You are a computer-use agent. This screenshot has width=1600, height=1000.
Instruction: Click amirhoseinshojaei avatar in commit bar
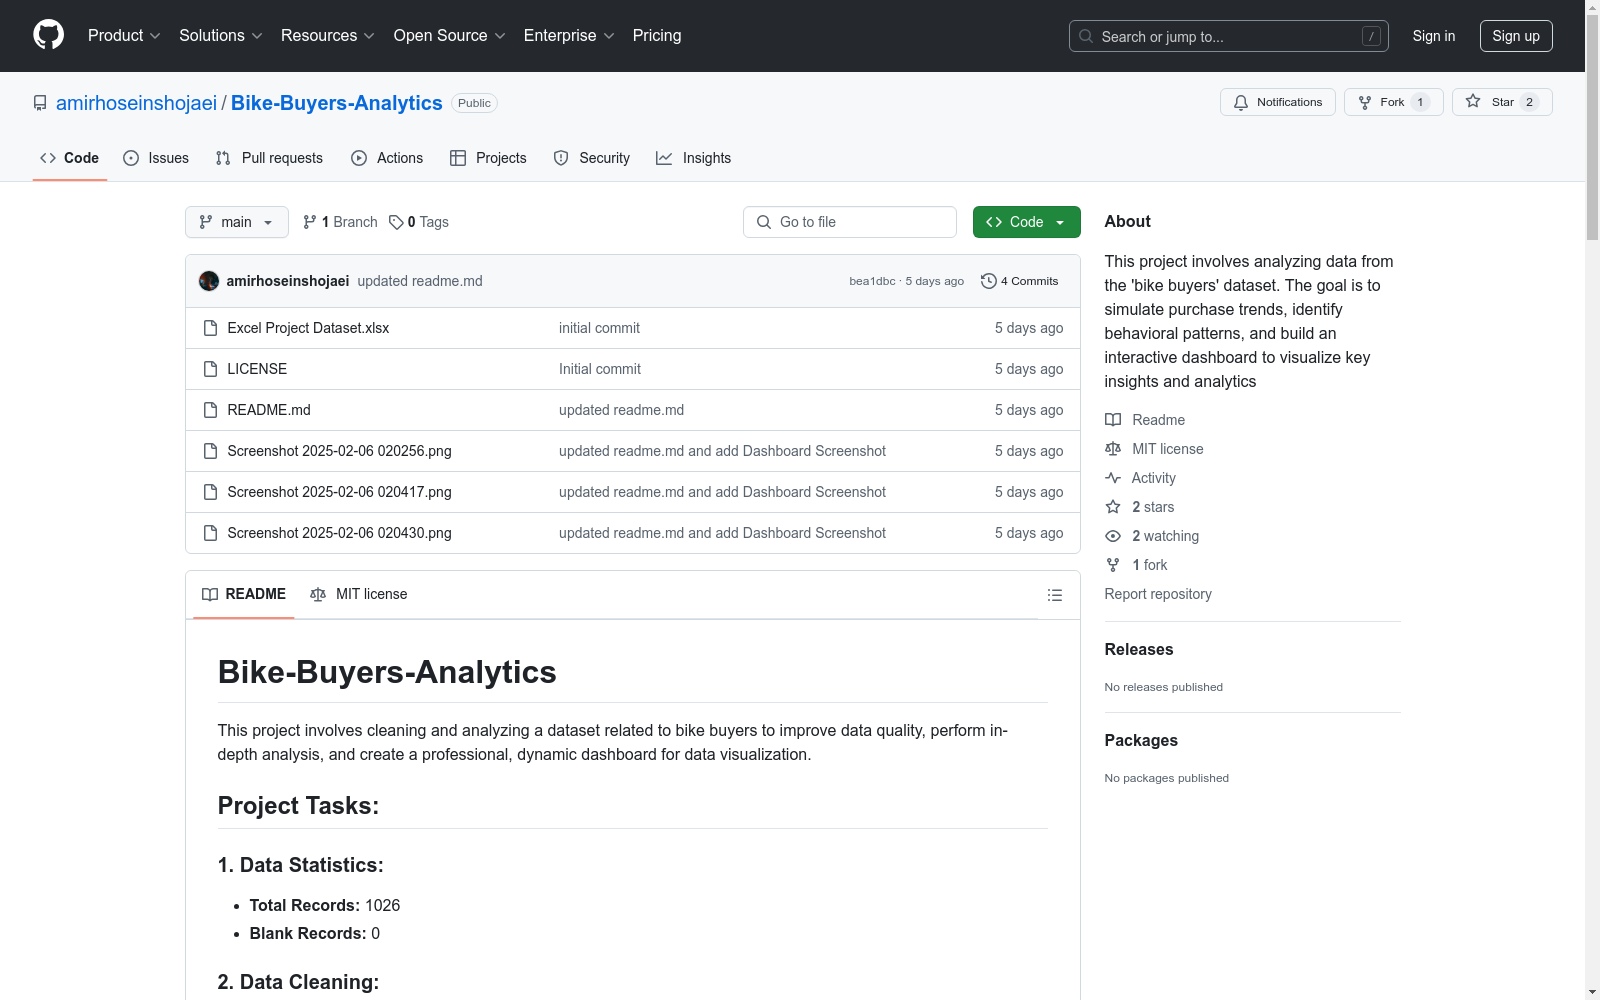[209, 281]
